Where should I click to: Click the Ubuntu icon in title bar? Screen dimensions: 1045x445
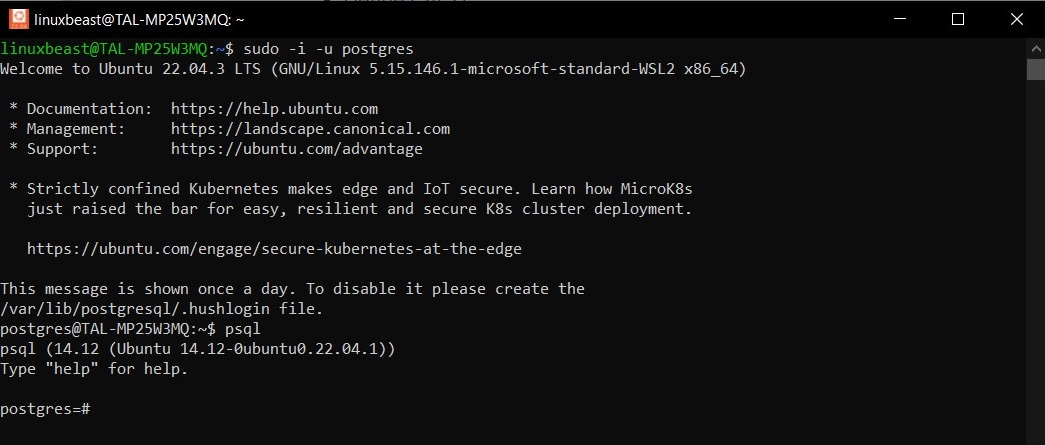[x=19, y=19]
